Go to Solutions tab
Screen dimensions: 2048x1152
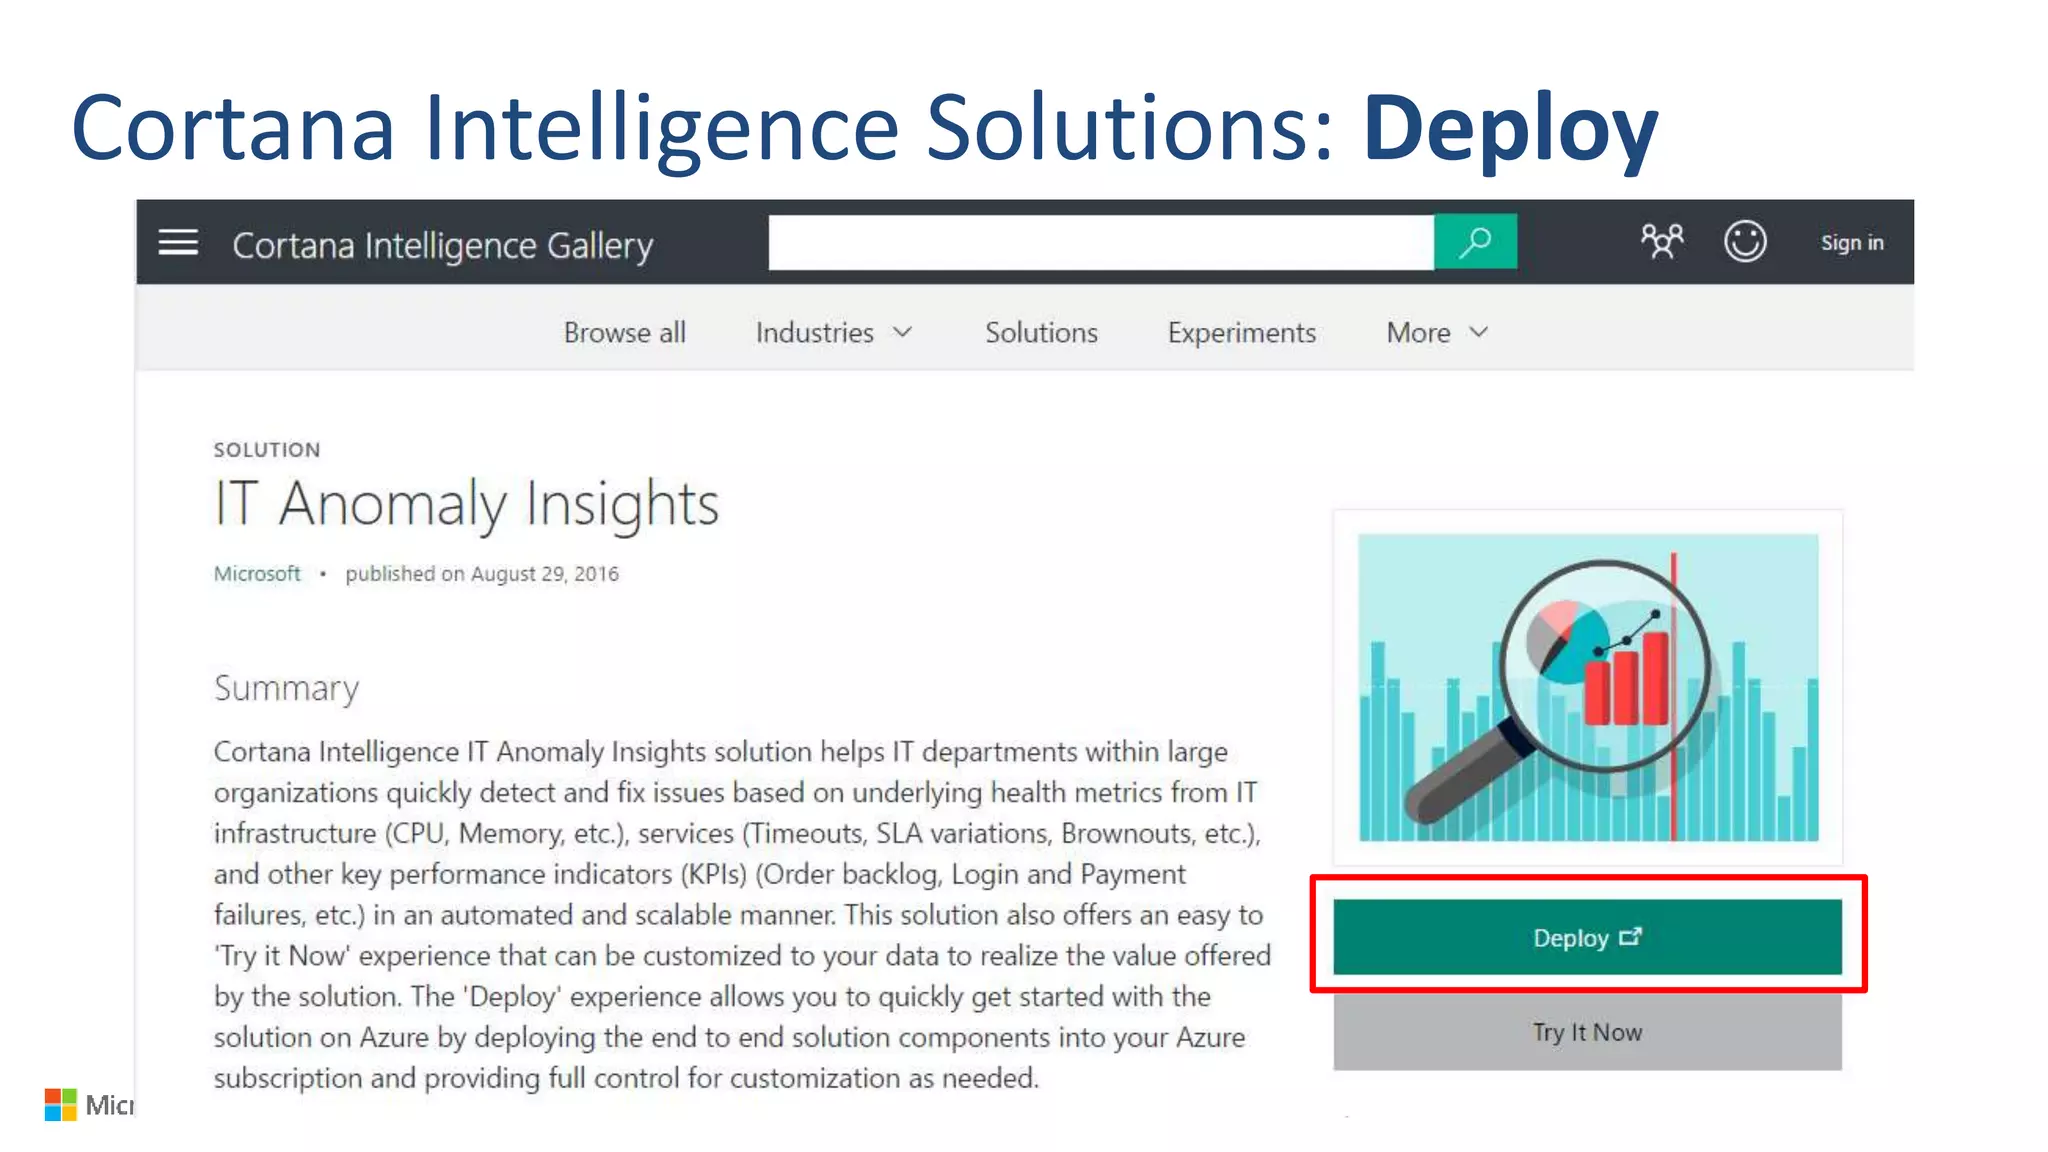1041,333
